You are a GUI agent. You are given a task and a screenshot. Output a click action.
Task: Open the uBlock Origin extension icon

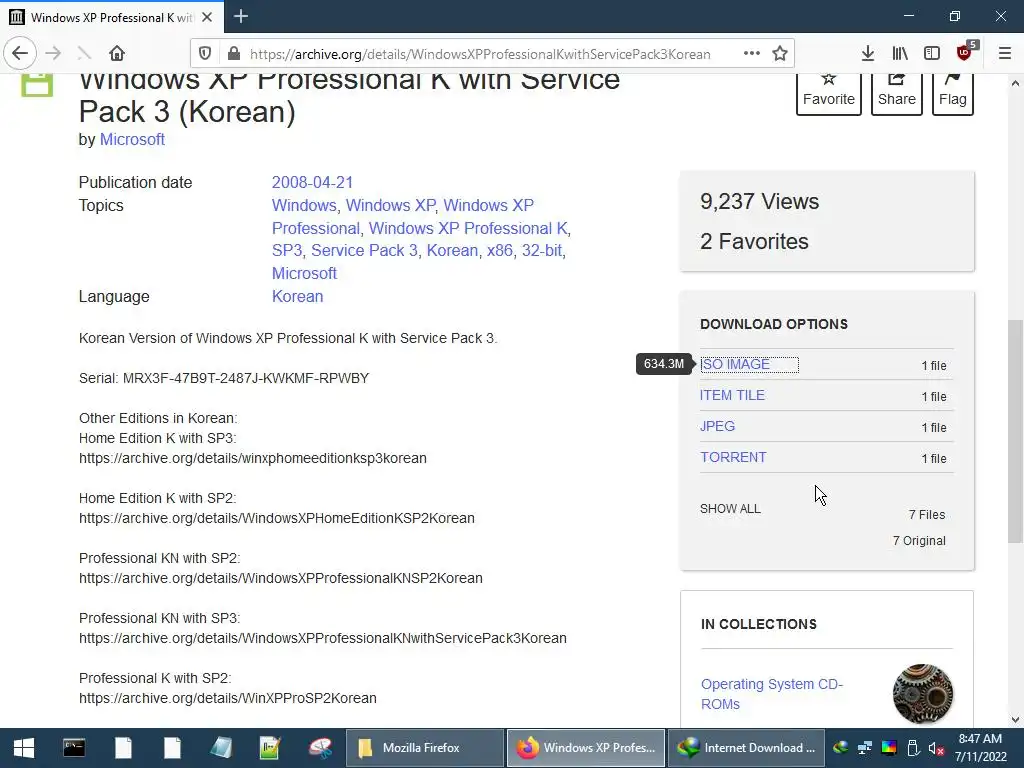pos(965,54)
